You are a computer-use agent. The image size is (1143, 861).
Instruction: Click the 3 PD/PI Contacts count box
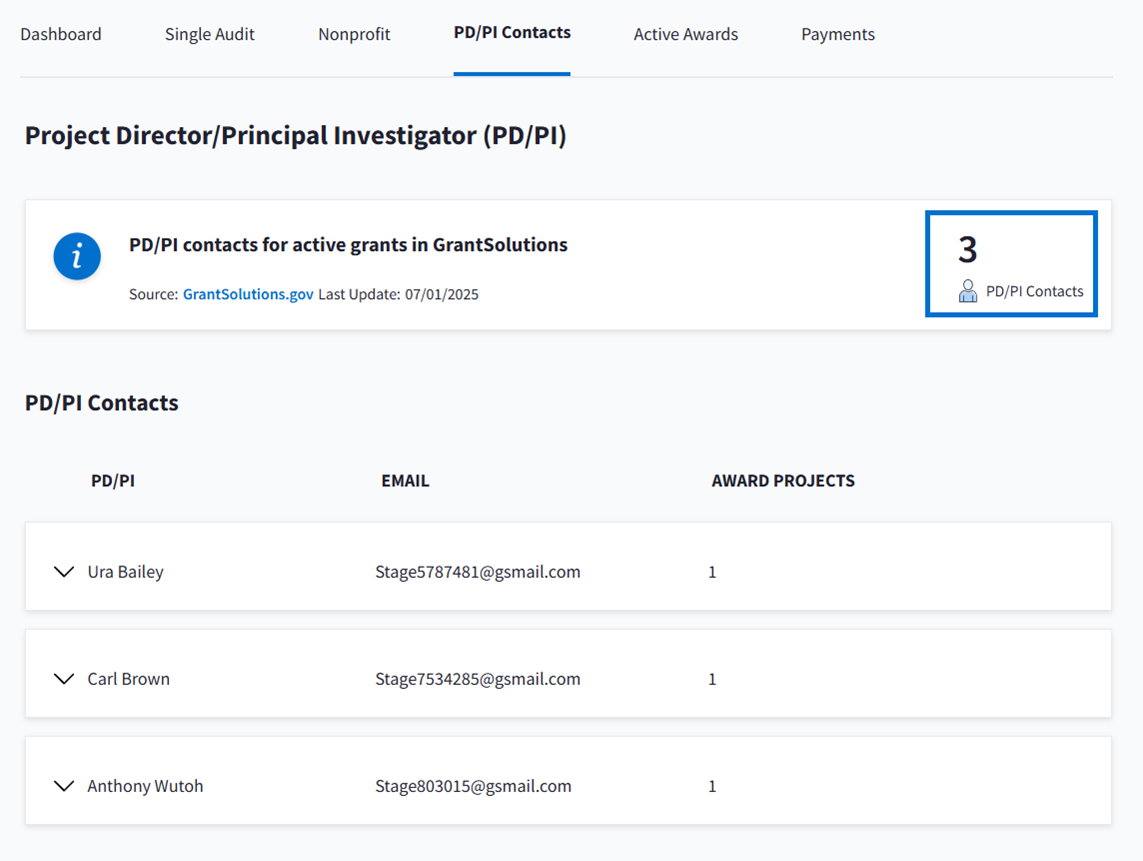tap(1011, 264)
